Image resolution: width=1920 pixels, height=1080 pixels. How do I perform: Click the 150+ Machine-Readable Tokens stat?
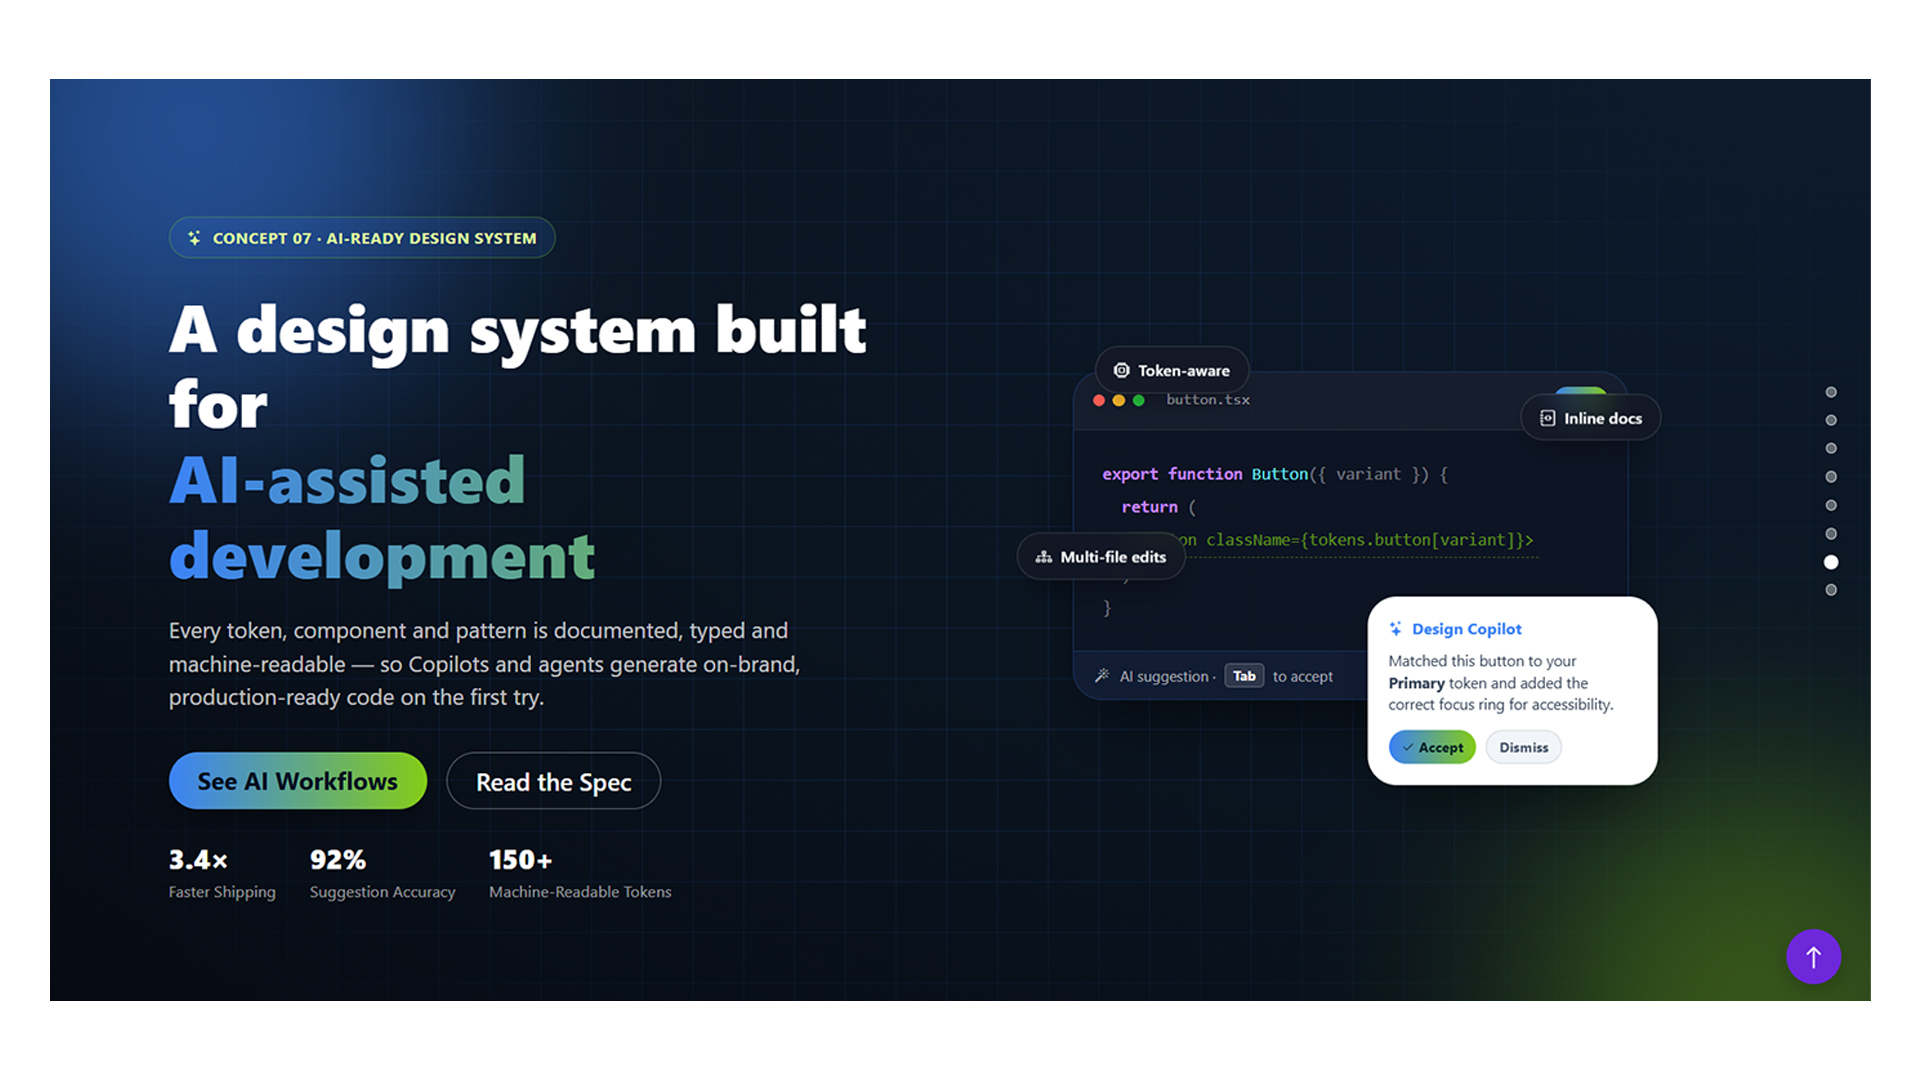(x=580, y=874)
